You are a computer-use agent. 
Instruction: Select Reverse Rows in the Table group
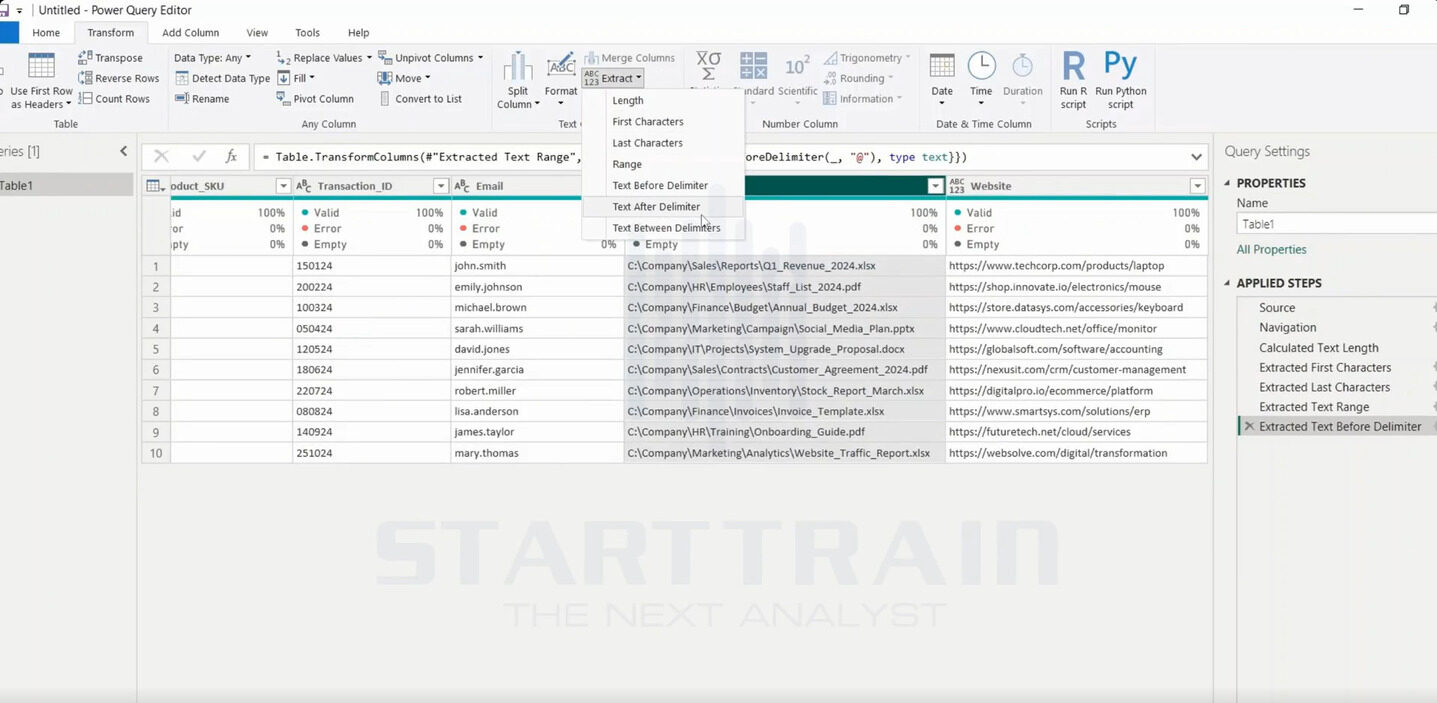click(118, 78)
